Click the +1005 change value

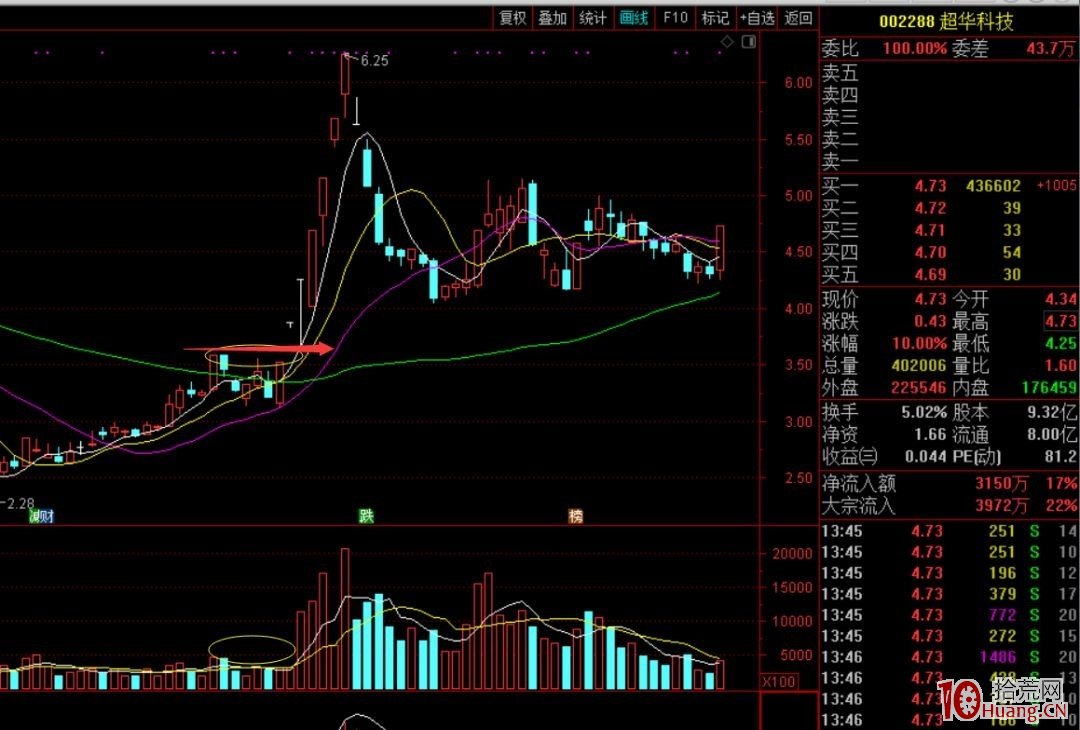[1055, 186]
